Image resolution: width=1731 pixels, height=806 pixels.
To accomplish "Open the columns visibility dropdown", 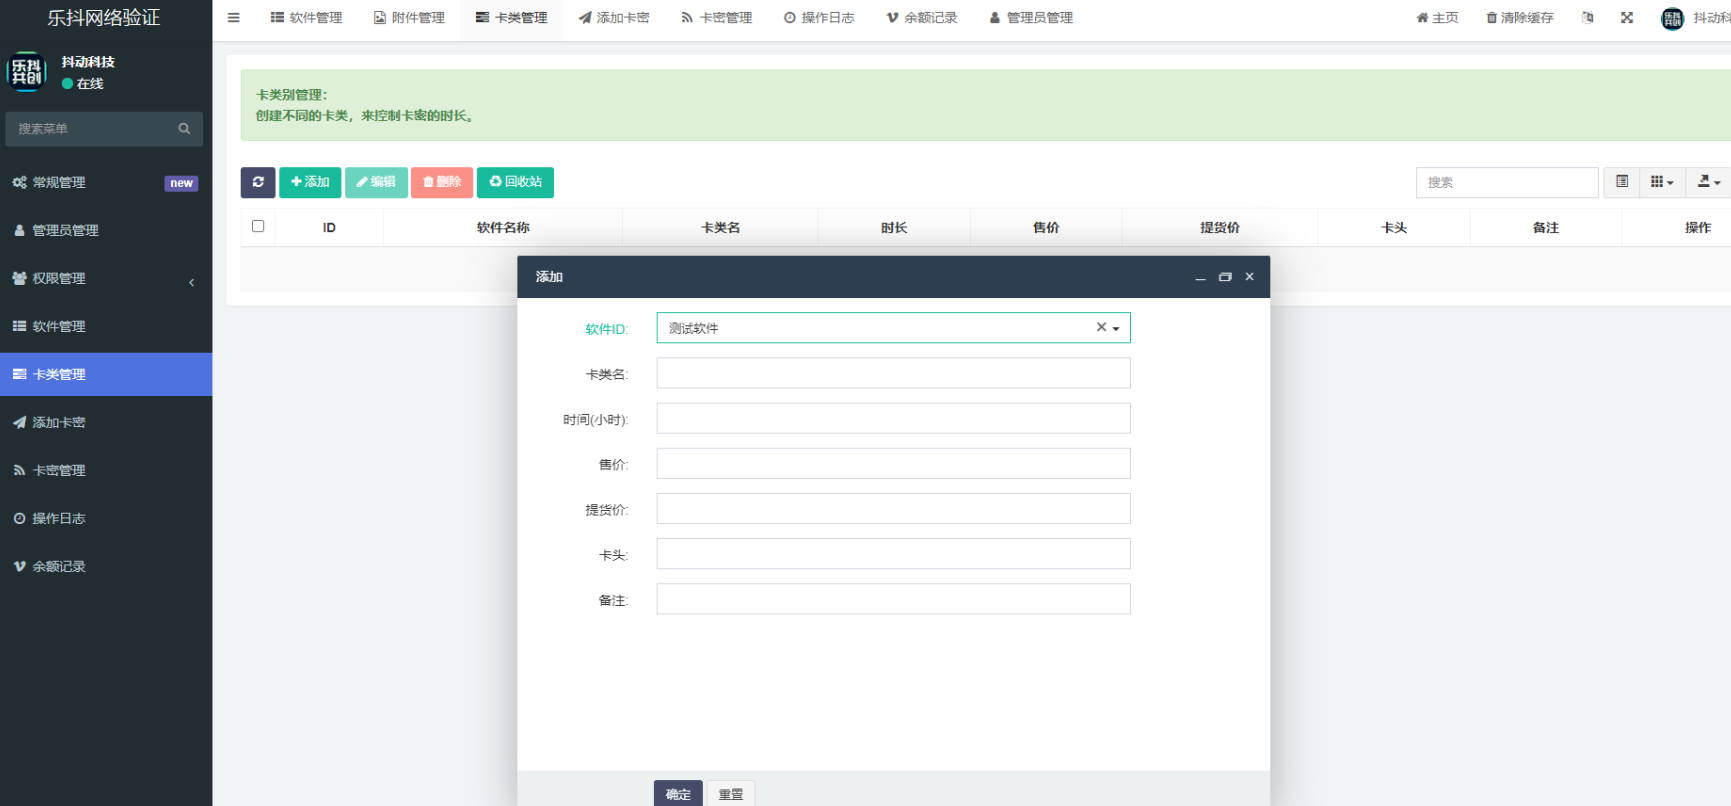I will 1662,182.
